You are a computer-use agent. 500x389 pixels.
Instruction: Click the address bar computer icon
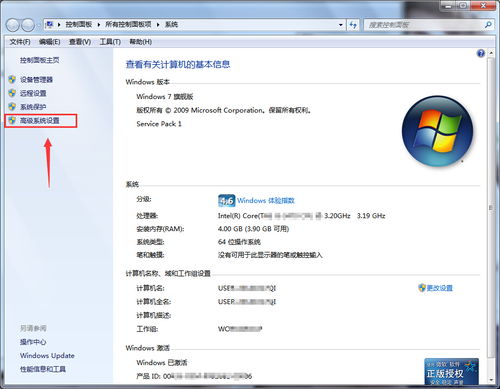click(x=50, y=24)
